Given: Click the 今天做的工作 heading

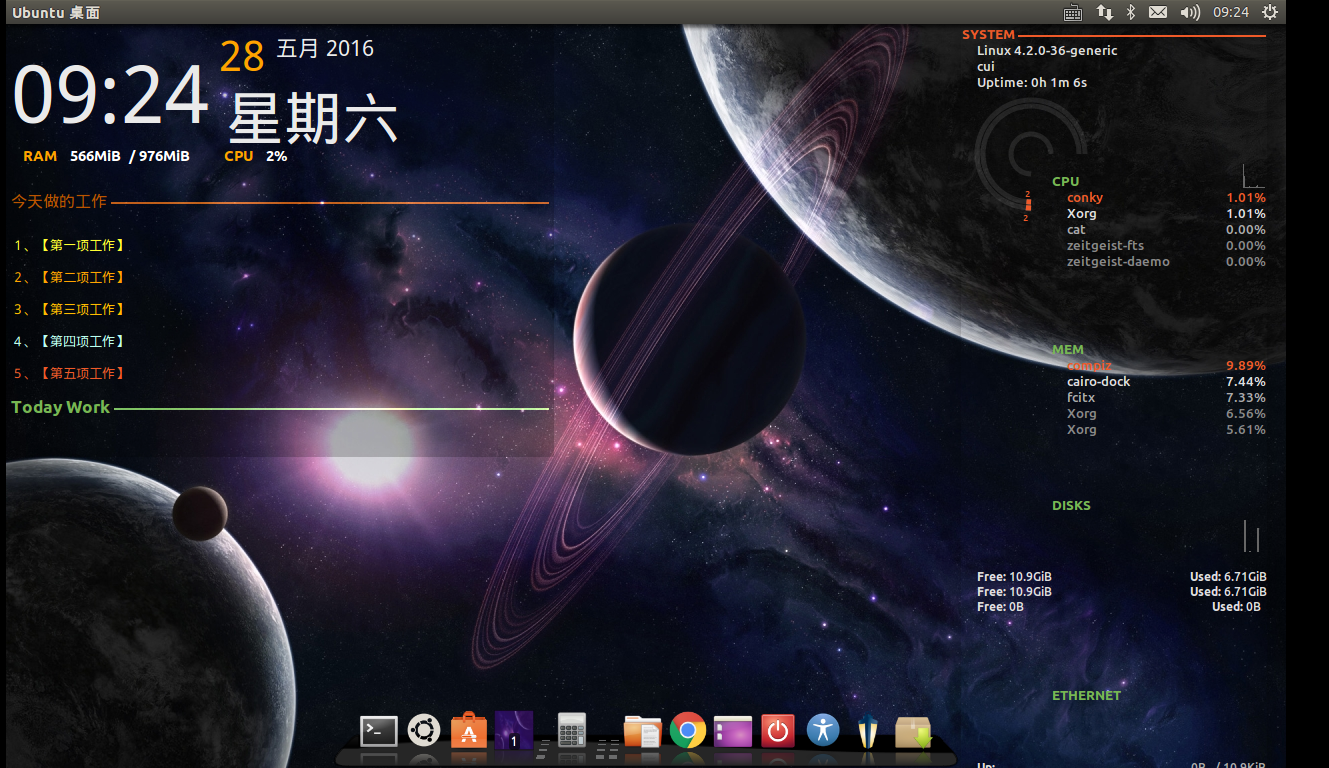Looking at the screenshot, I should point(59,201).
